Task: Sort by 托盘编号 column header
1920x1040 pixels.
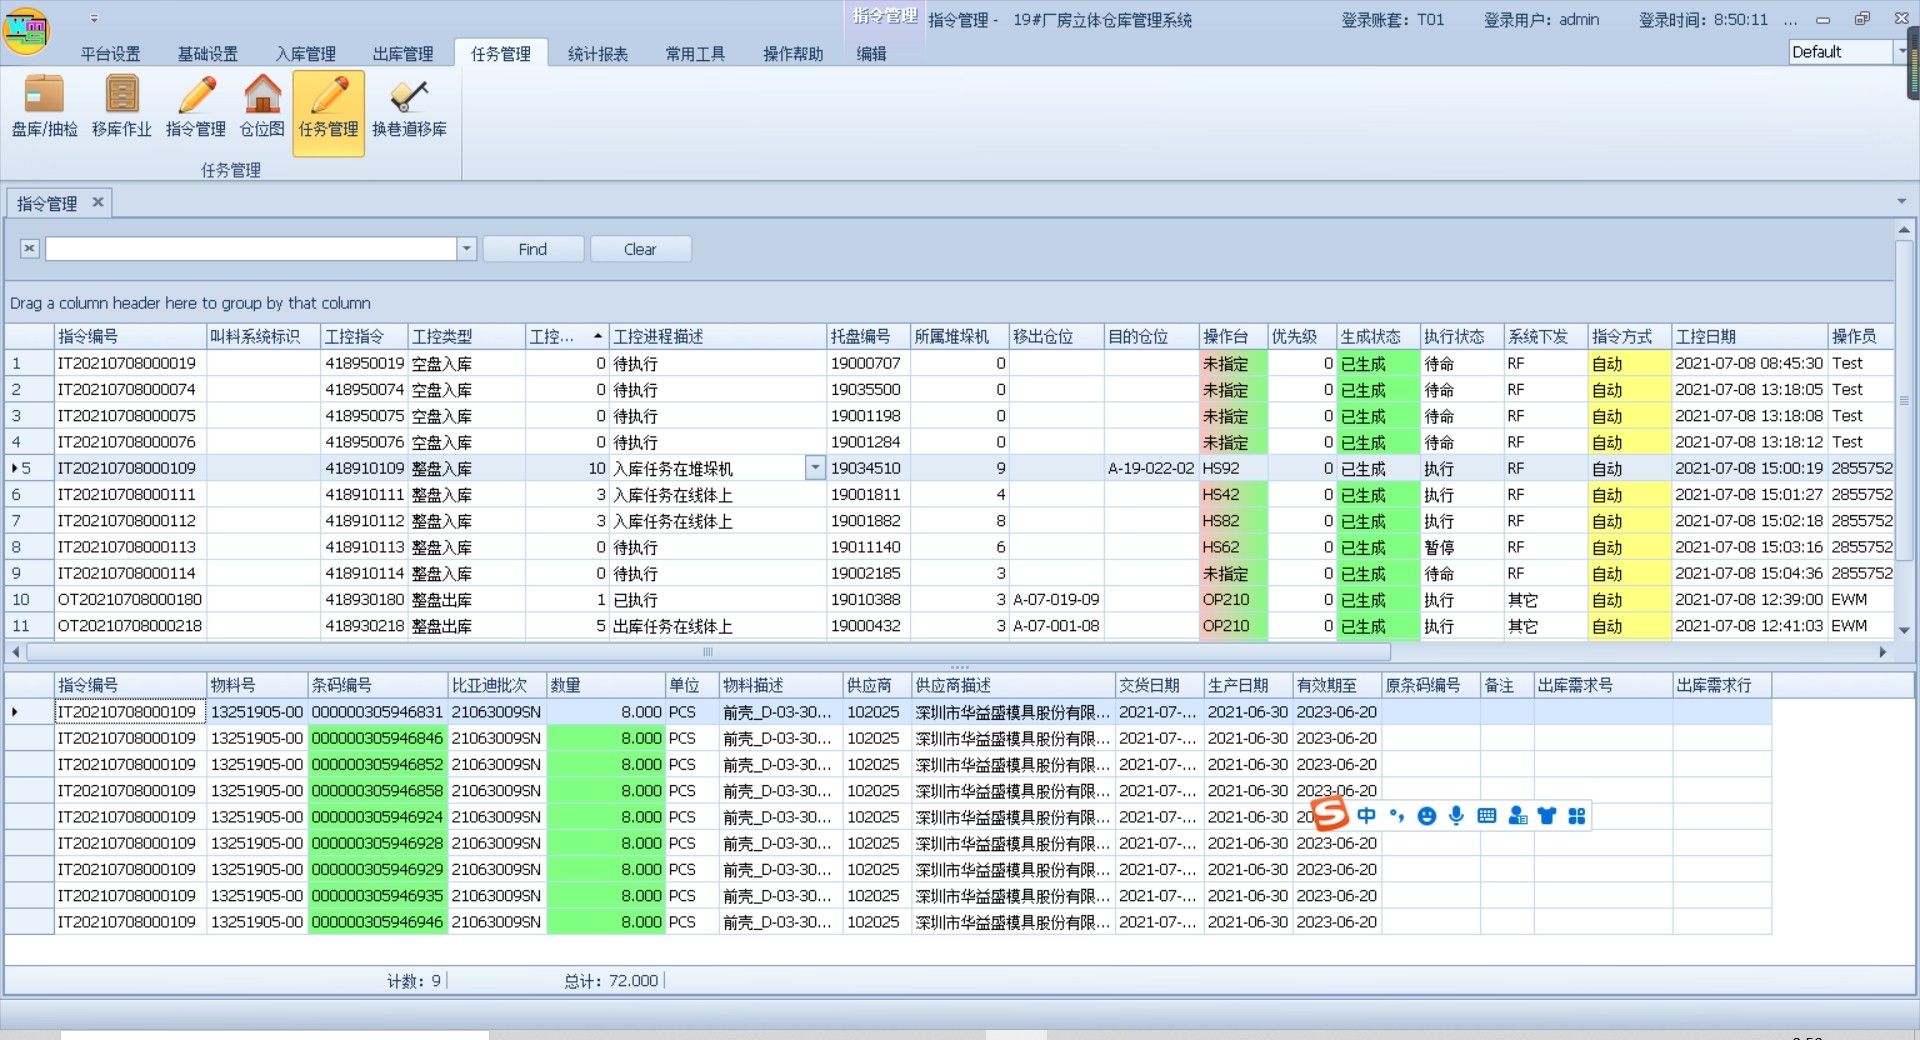Action: click(868, 336)
